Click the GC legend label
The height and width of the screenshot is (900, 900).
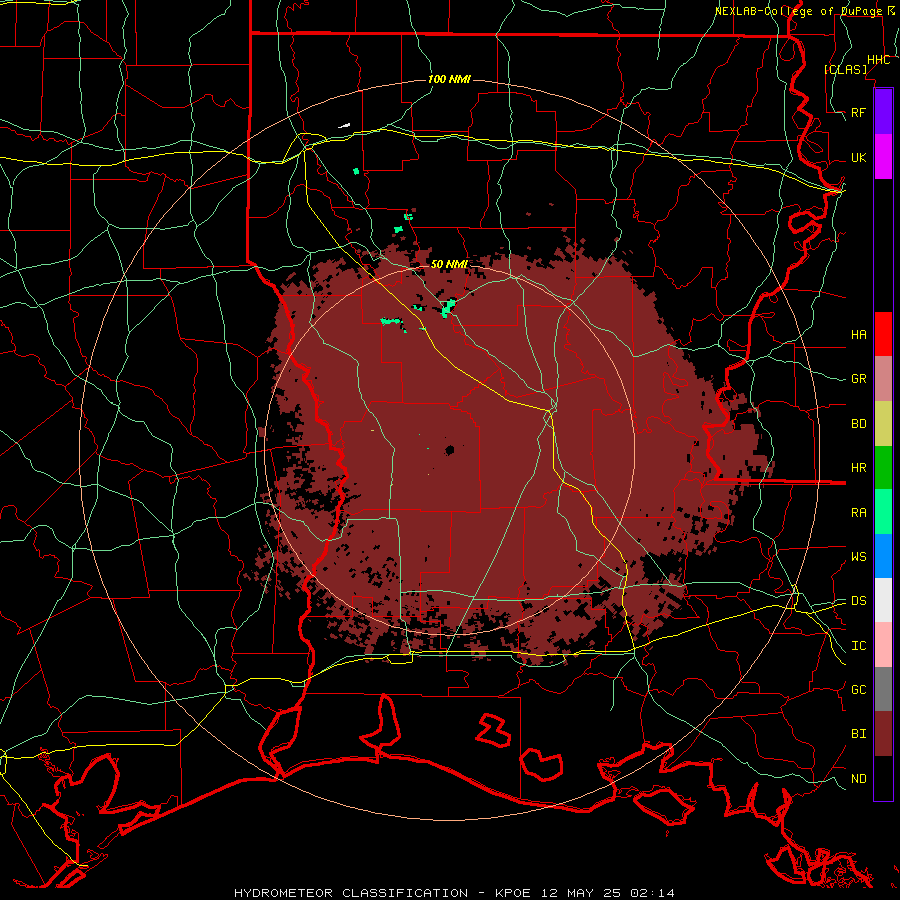click(x=859, y=689)
